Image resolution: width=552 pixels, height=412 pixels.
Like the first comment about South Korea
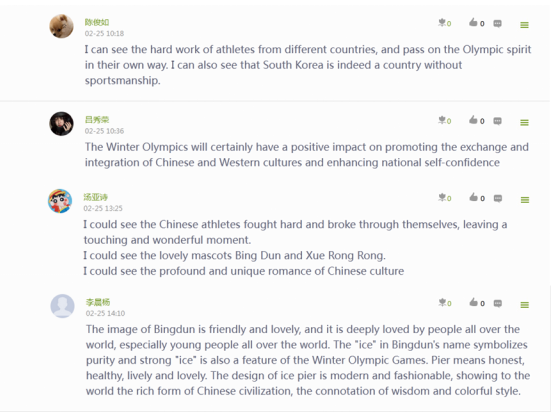pos(473,23)
